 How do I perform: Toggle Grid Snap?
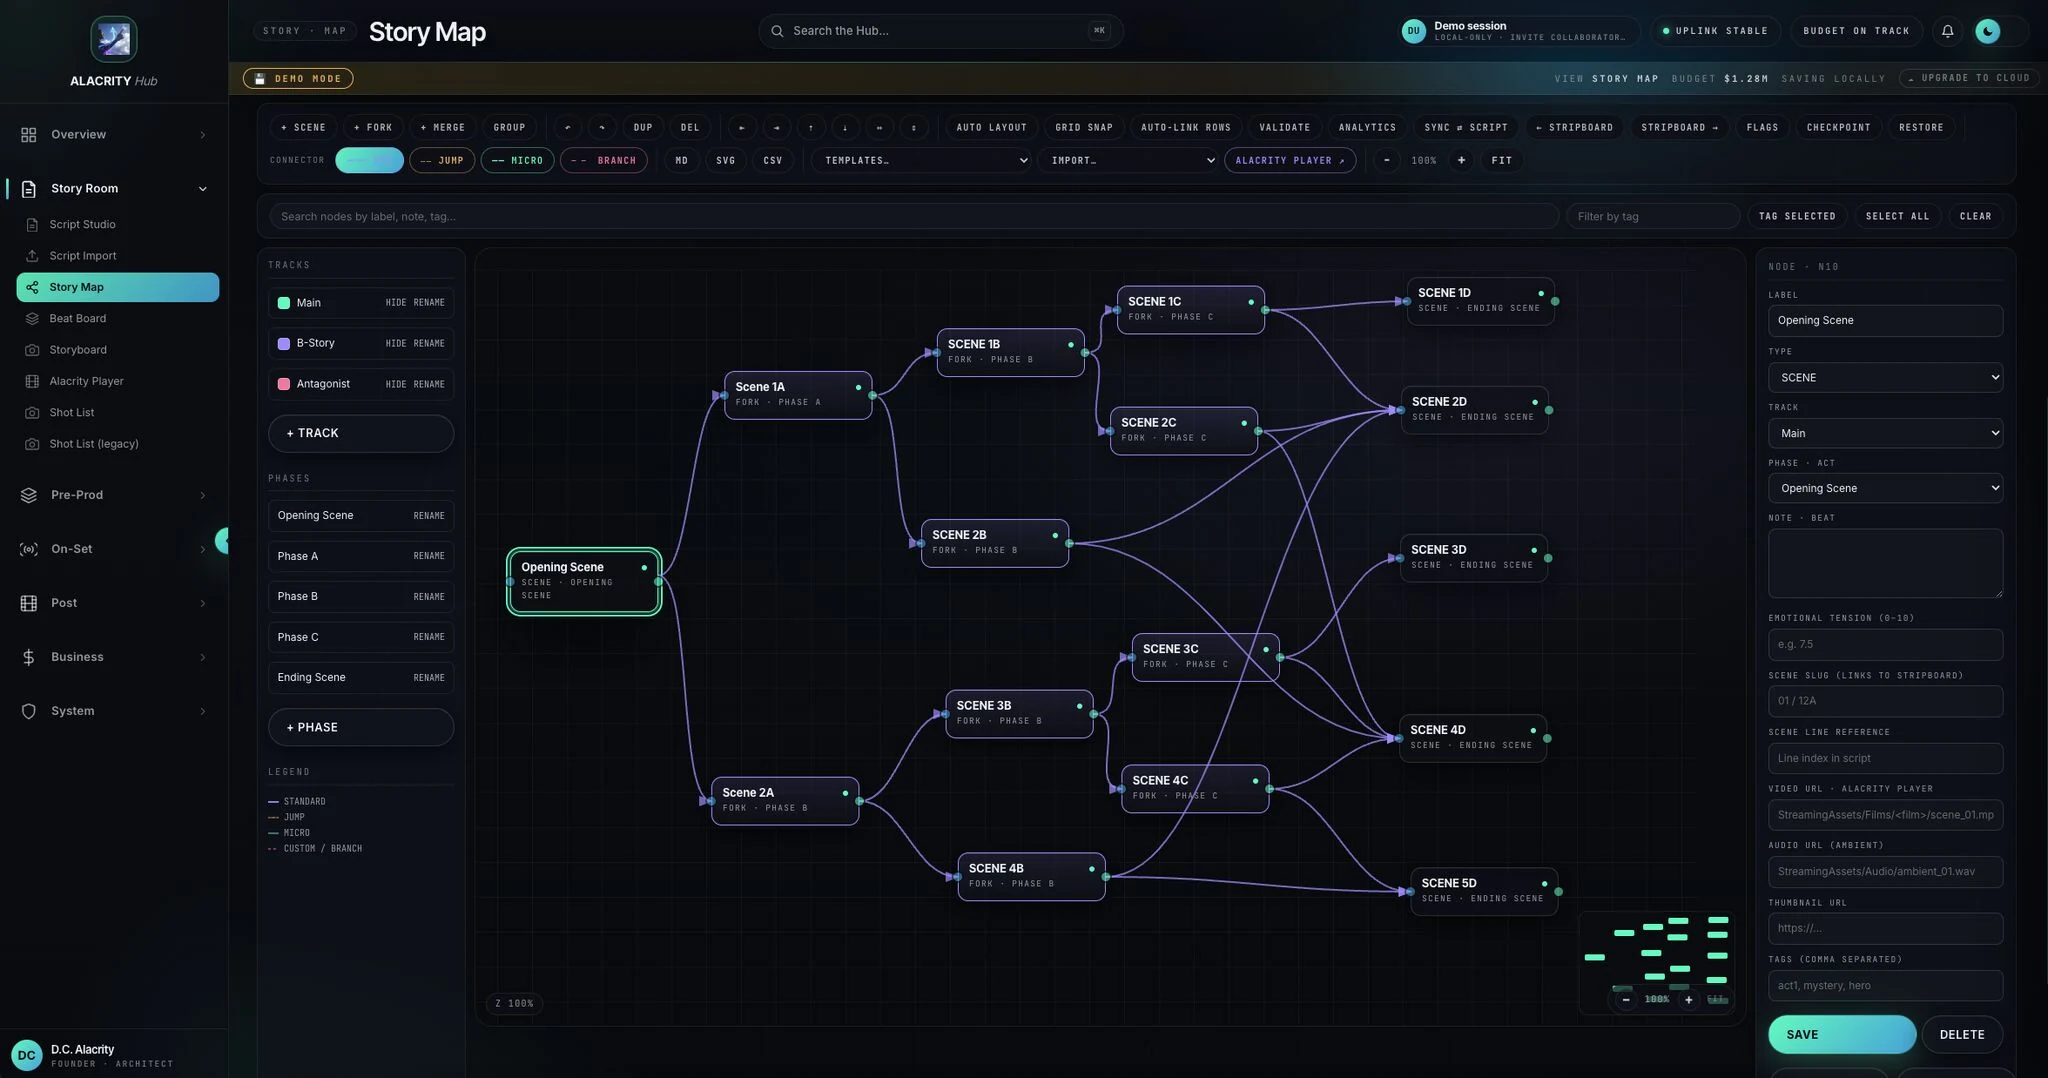(x=1083, y=127)
